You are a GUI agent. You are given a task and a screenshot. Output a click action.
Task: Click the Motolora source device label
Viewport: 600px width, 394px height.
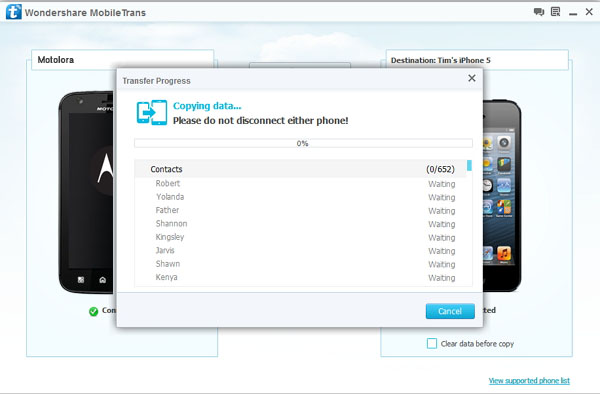(x=55, y=60)
